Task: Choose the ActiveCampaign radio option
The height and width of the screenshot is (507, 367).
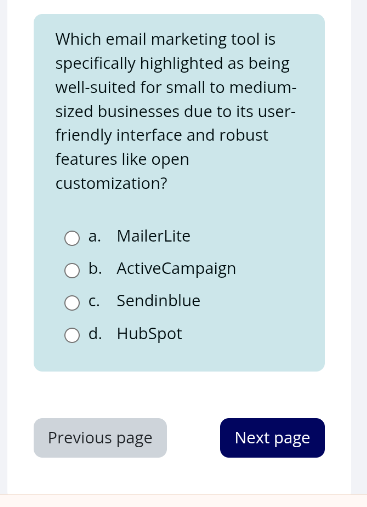Action: click(72, 270)
